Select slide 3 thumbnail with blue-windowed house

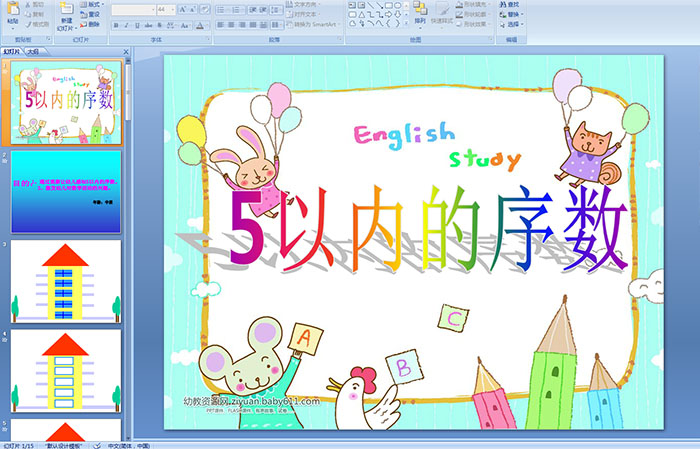pos(66,281)
